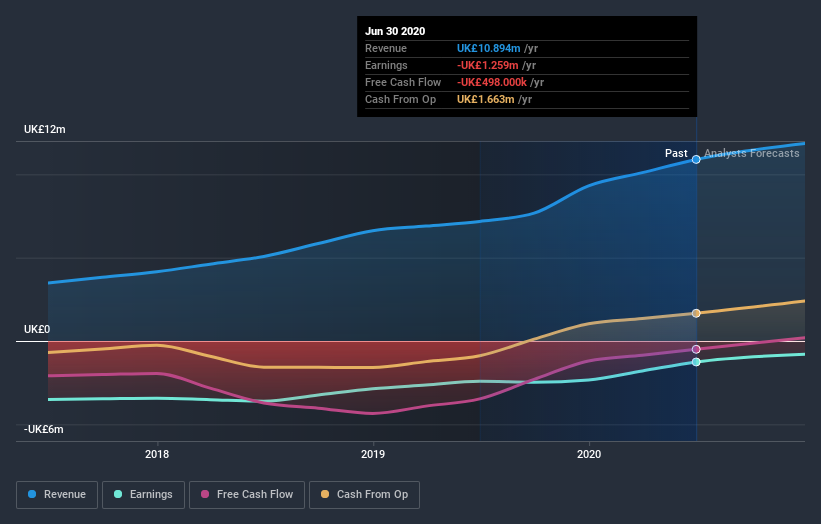The width and height of the screenshot is (821, 524).
Task: Toggle the Earnings legend button
Action: (x=143, y=495)
